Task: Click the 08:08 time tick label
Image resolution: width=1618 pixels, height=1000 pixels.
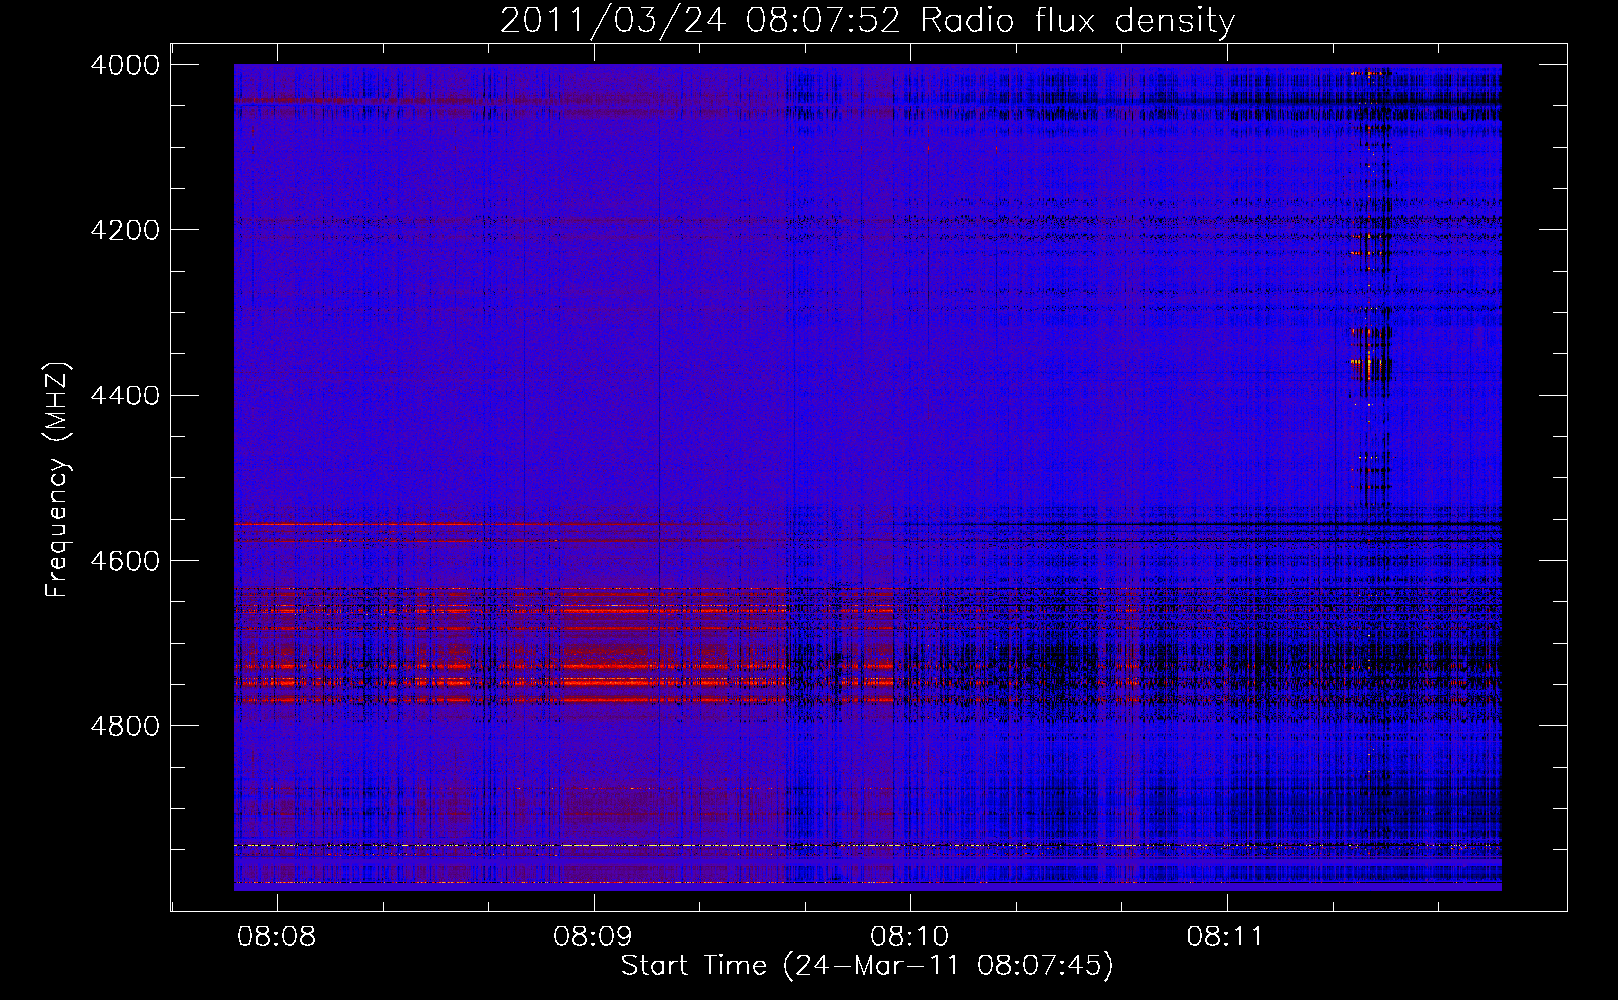Action: pyautogui.click(x=278, y=937)
